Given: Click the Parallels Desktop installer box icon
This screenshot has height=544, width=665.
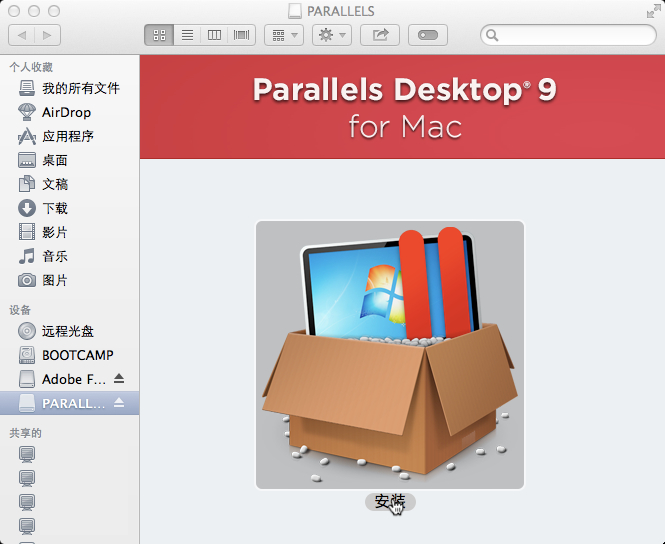Looking at the screenshot, I should 390,355.
